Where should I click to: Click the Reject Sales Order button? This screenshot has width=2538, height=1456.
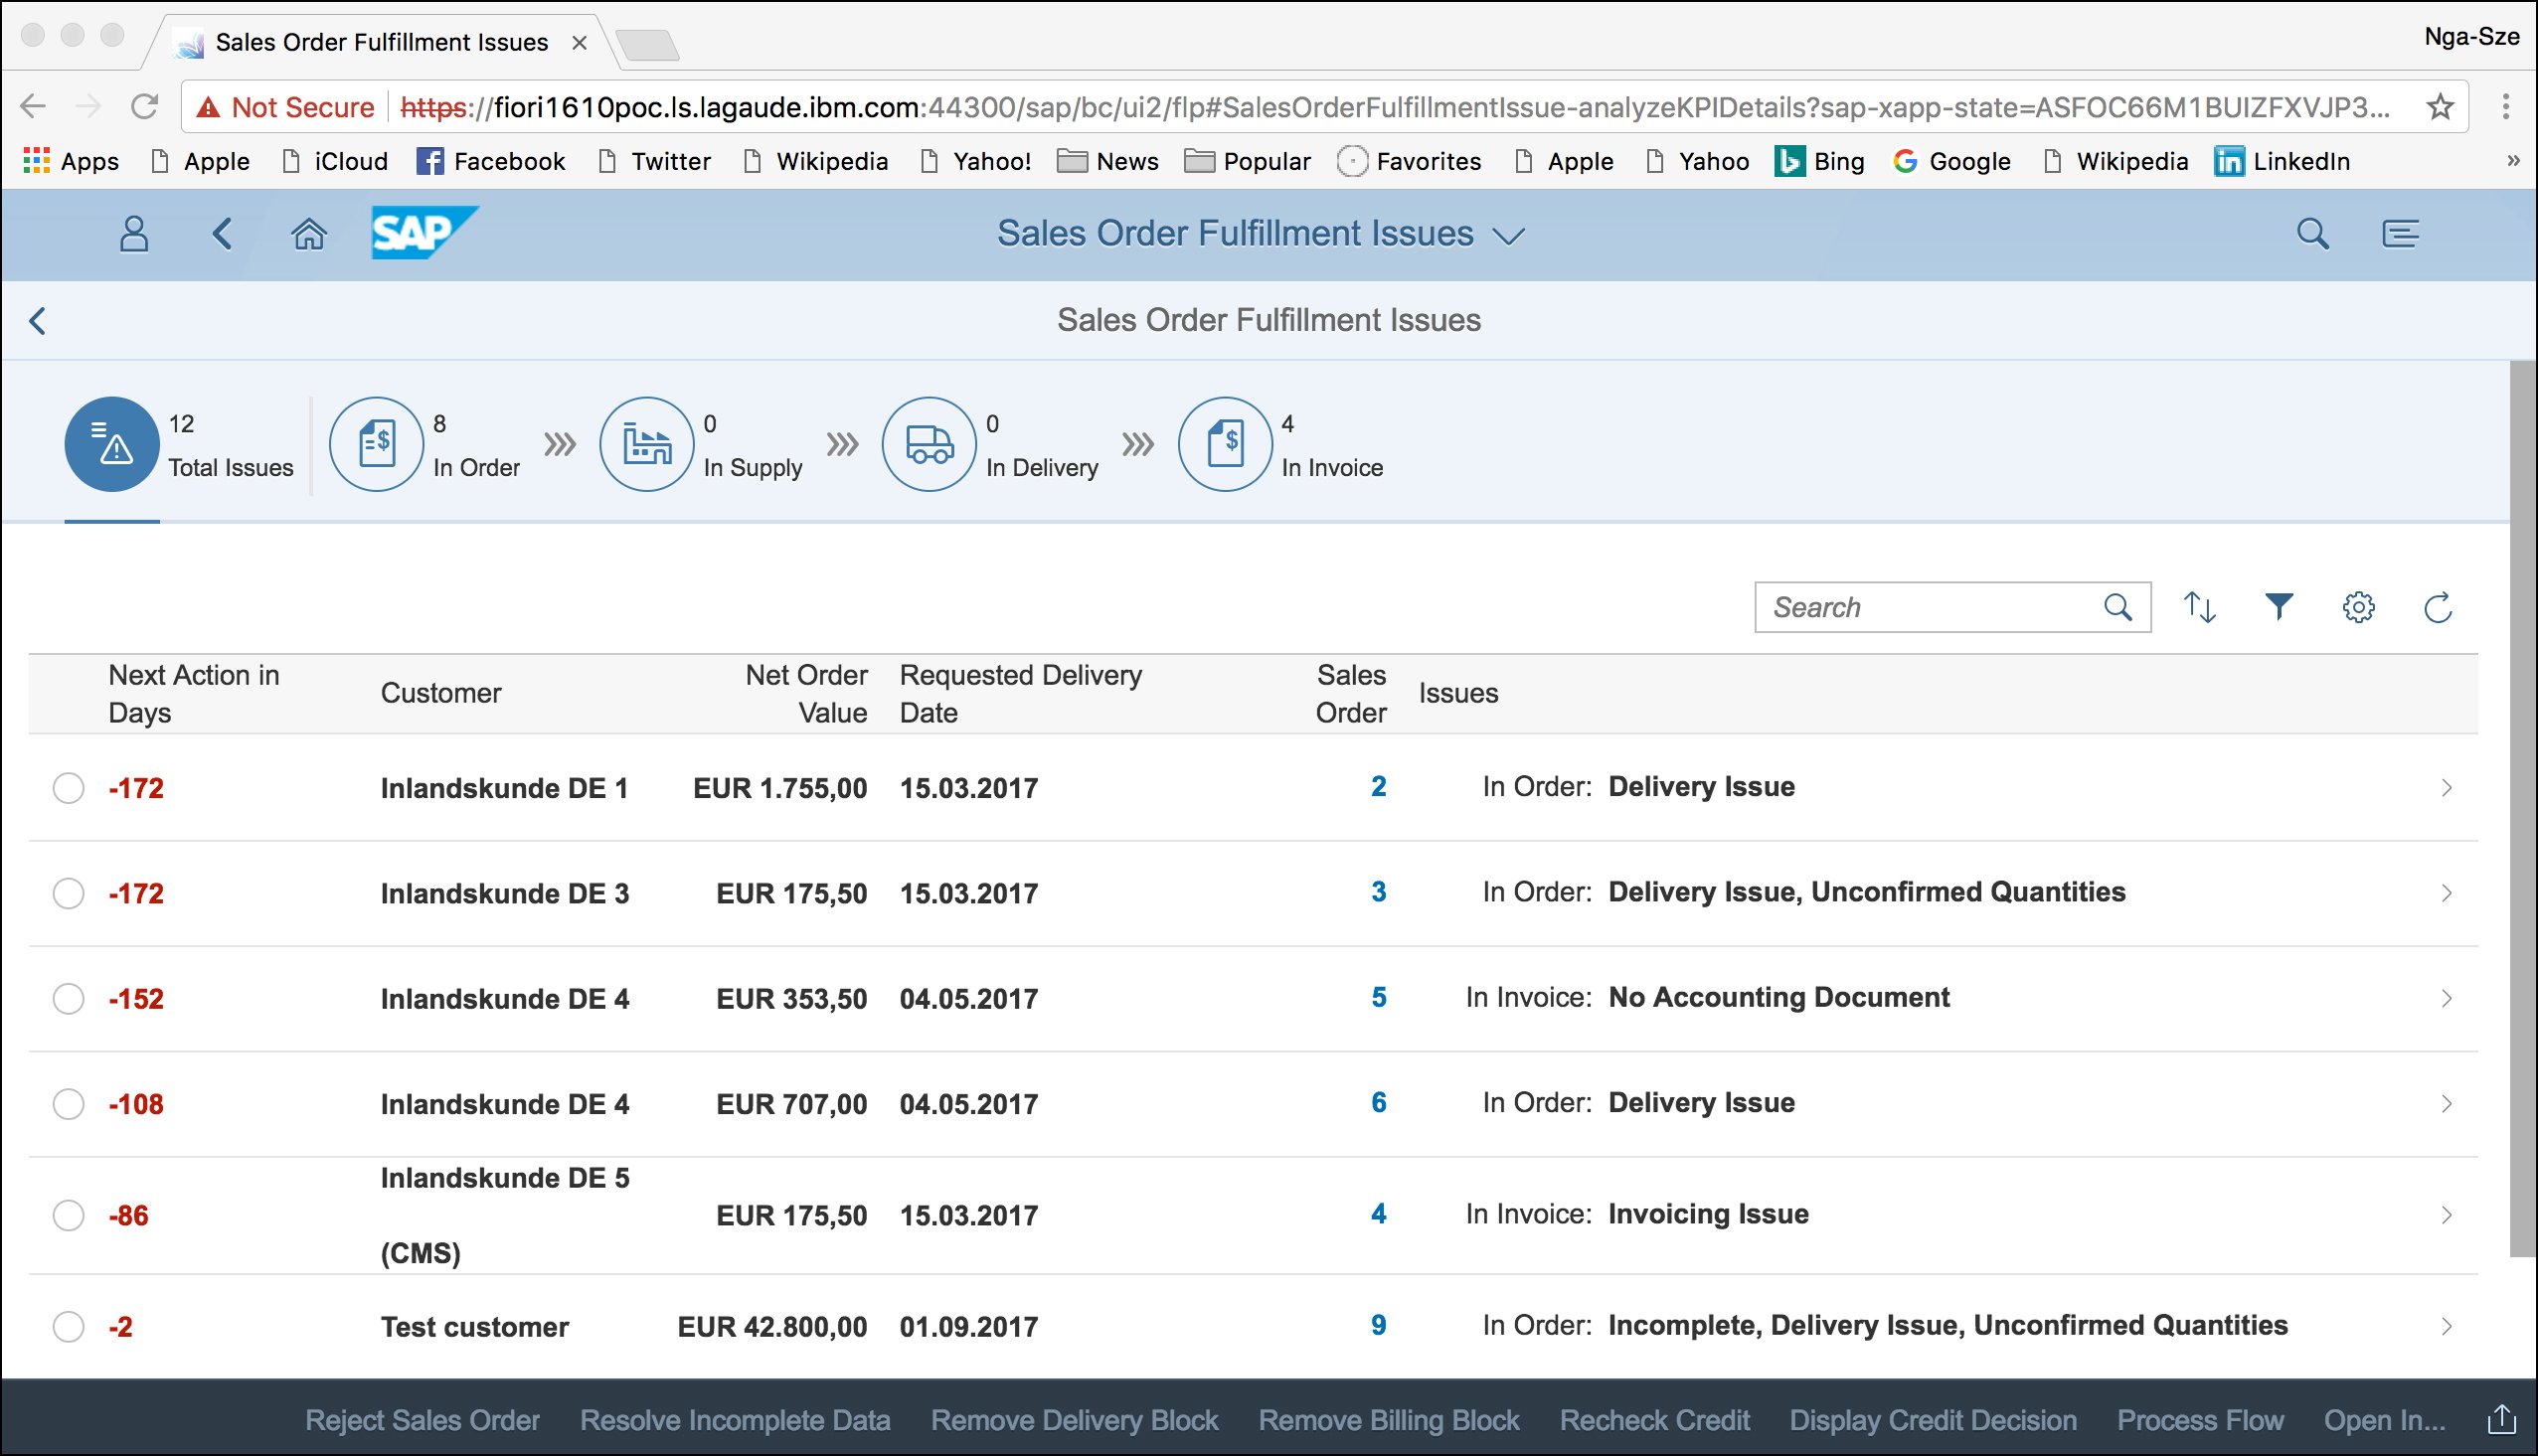pos(421,1420)
